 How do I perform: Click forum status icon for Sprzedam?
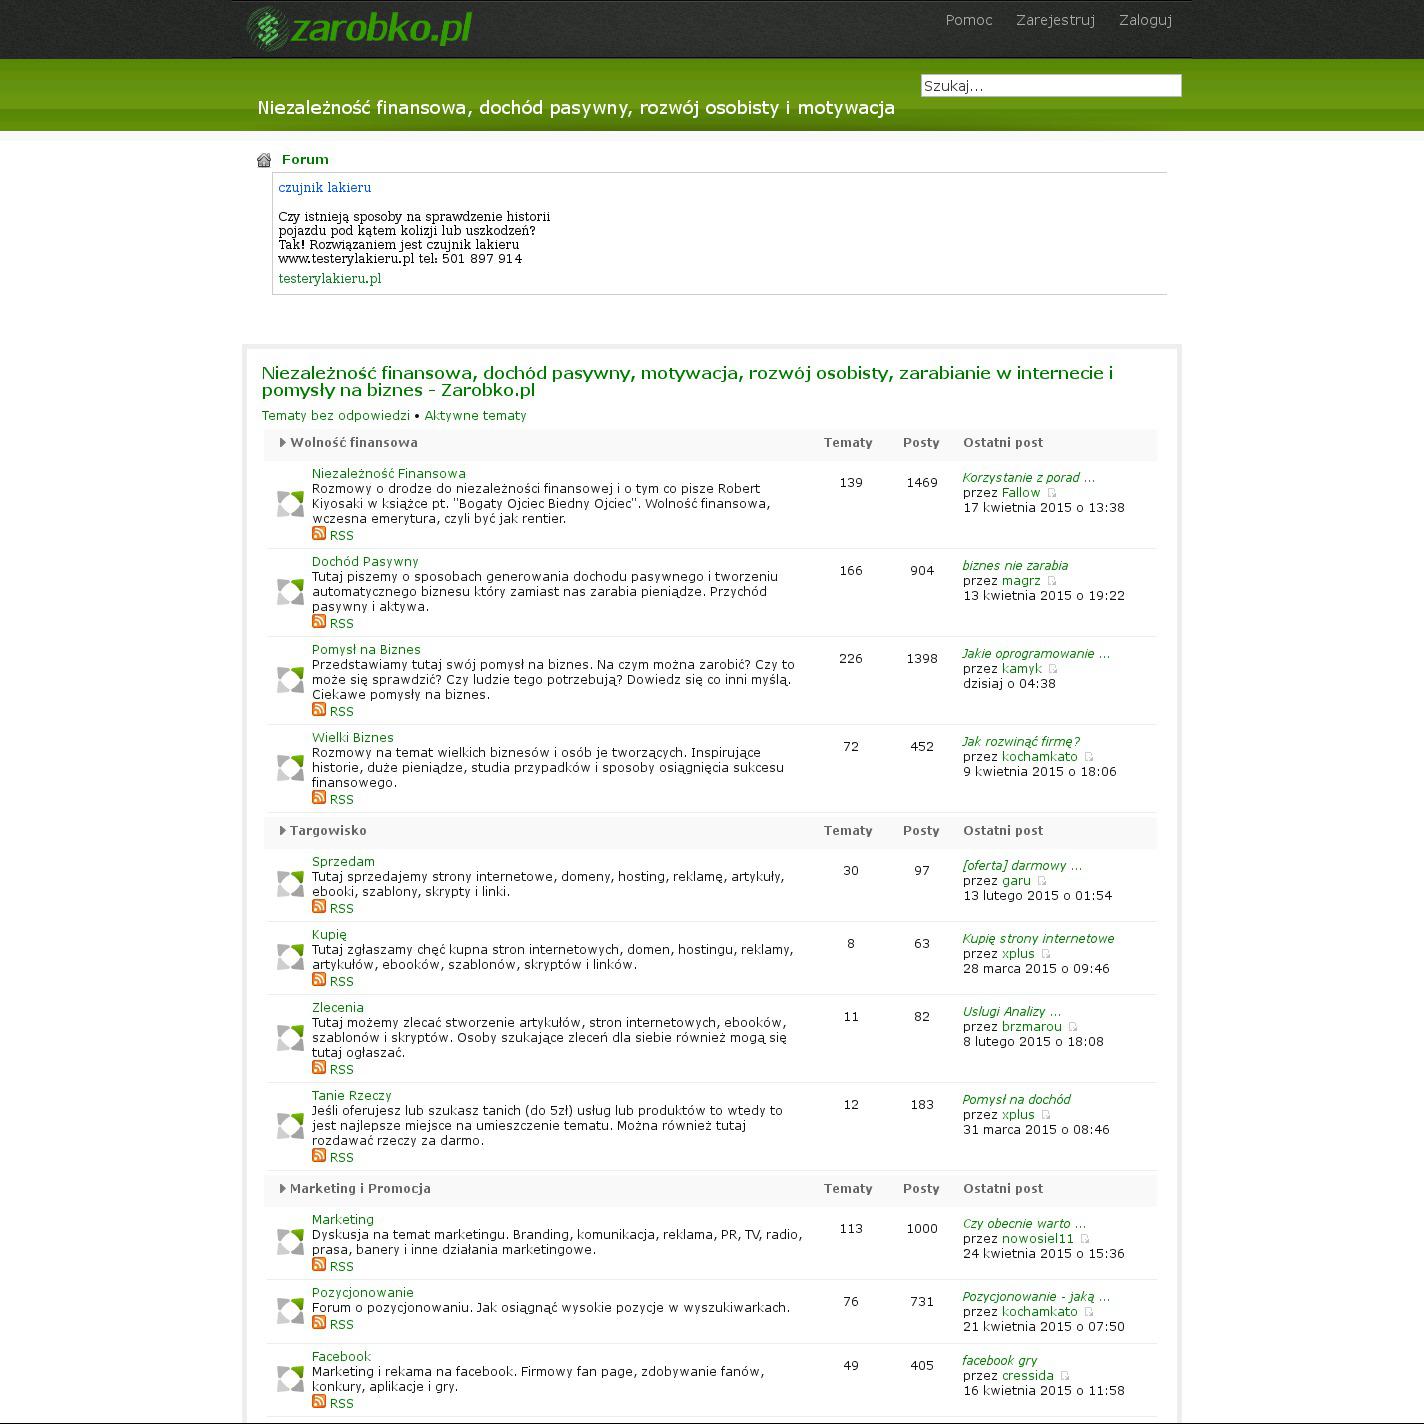[x=290, y=884]
